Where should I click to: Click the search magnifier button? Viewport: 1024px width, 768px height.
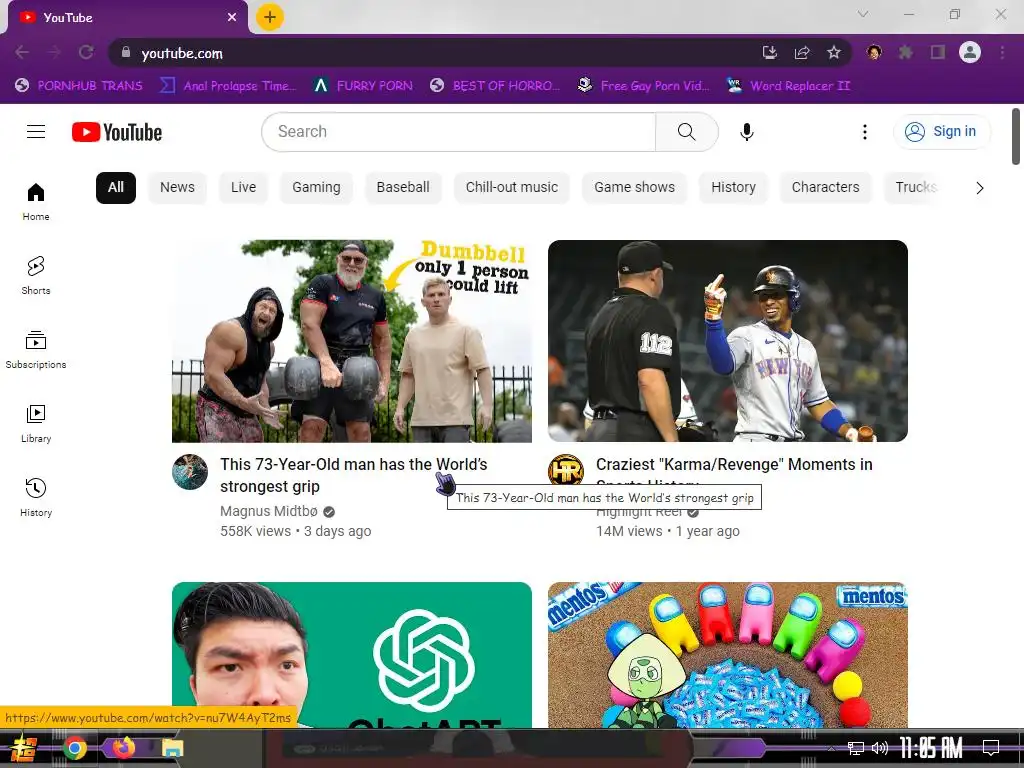(686, 132)
